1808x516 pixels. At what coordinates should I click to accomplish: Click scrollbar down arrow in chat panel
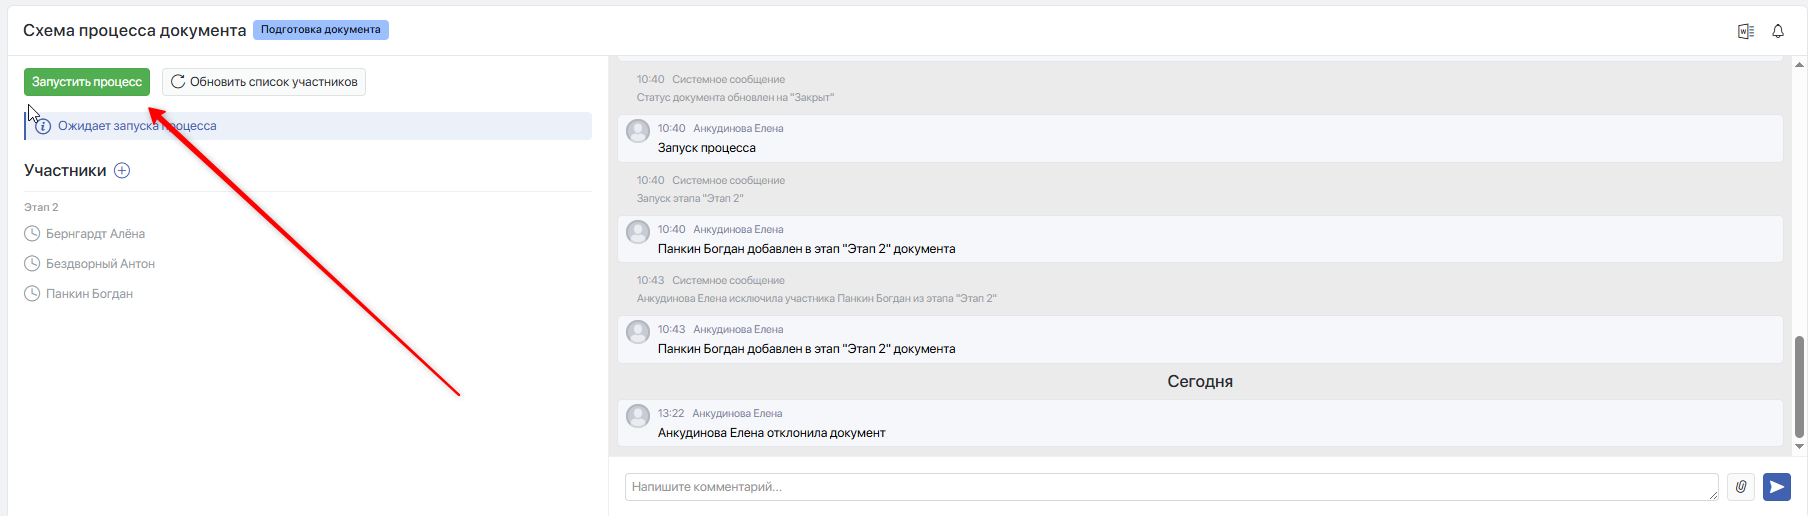point(1800,447)
